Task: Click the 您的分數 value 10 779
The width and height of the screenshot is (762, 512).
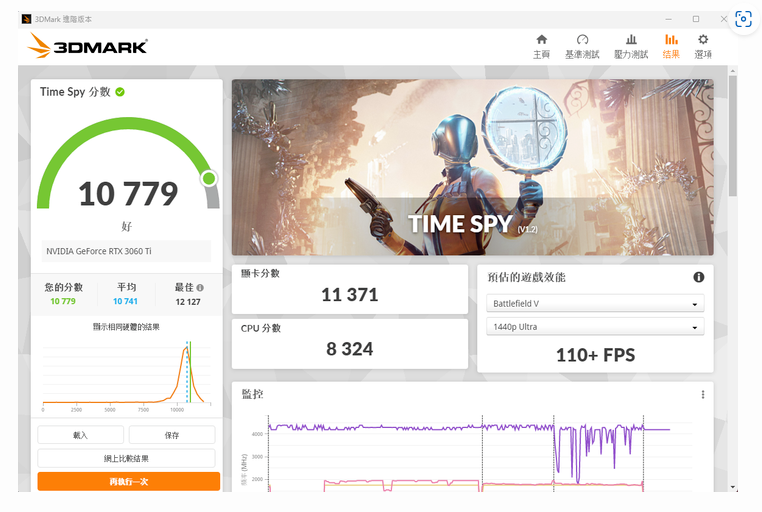Action: (x=63, y=301)
